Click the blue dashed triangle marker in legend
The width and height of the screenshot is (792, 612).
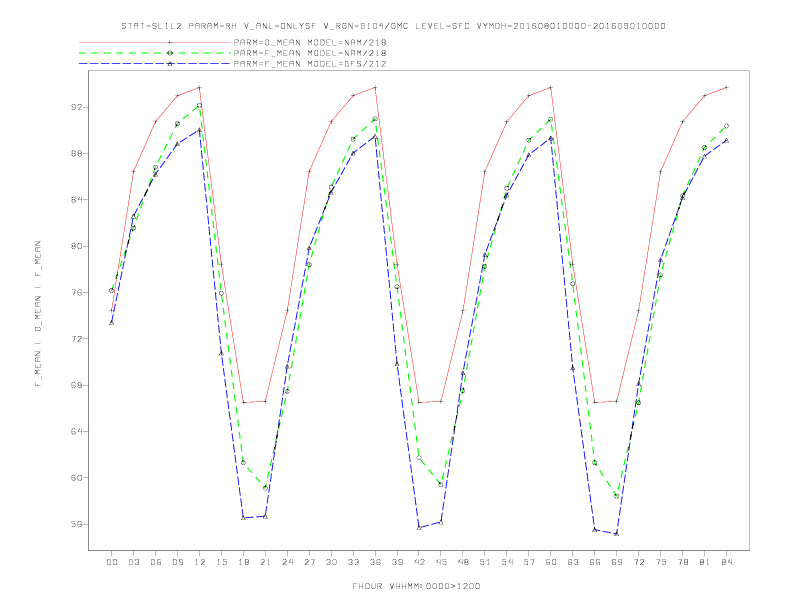170,64
